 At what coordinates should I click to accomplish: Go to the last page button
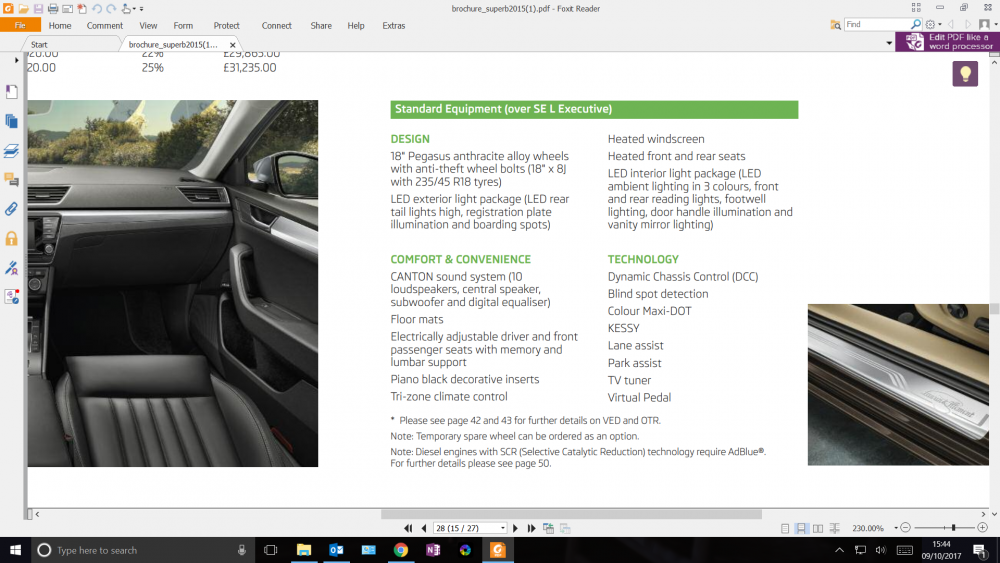click(531, 528)
